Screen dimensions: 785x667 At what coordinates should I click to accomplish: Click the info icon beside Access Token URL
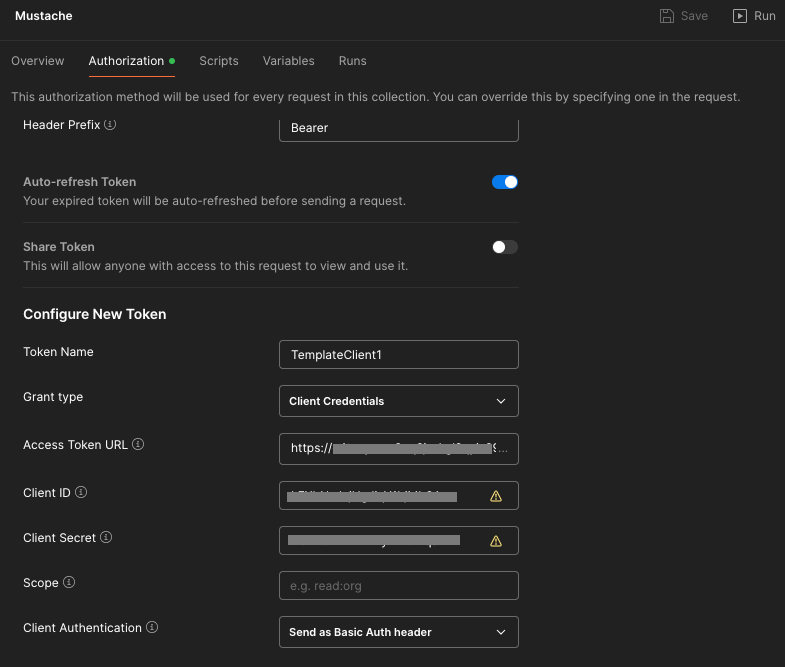[x=138, y=444]
